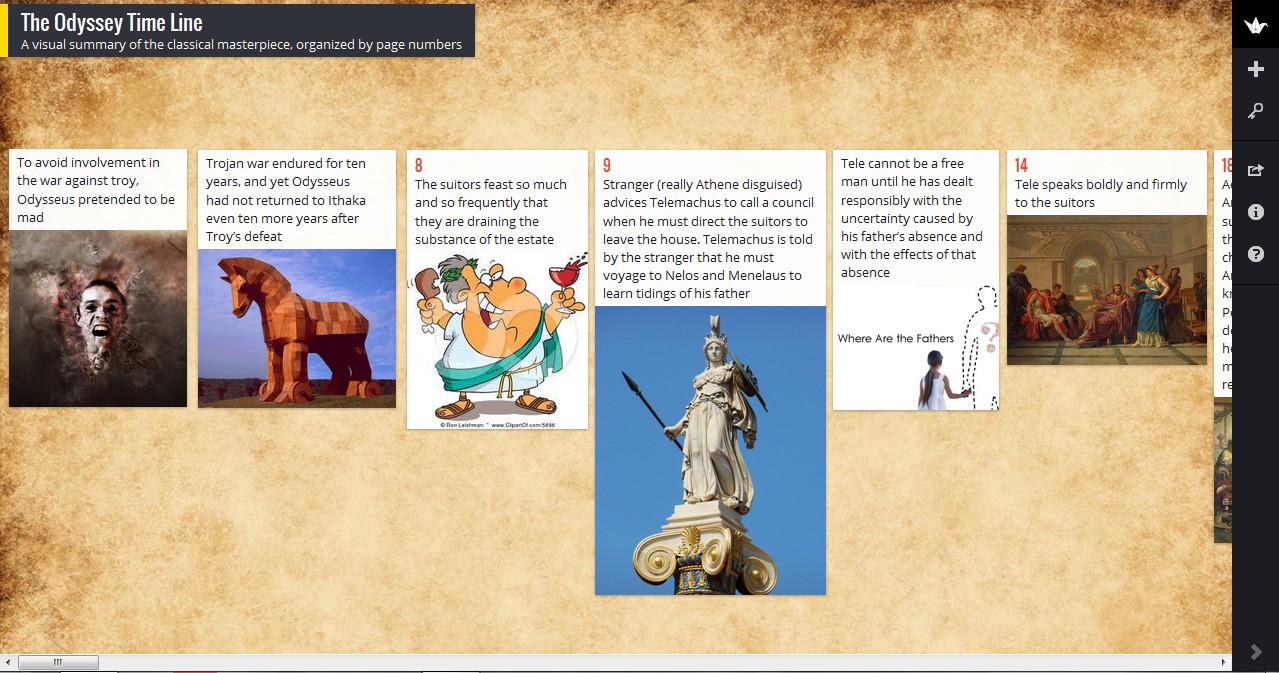Viewport: 1279px width, 673px height.
Task: Open the Where Are the Fathers image
Action: (x=916, y=347)
